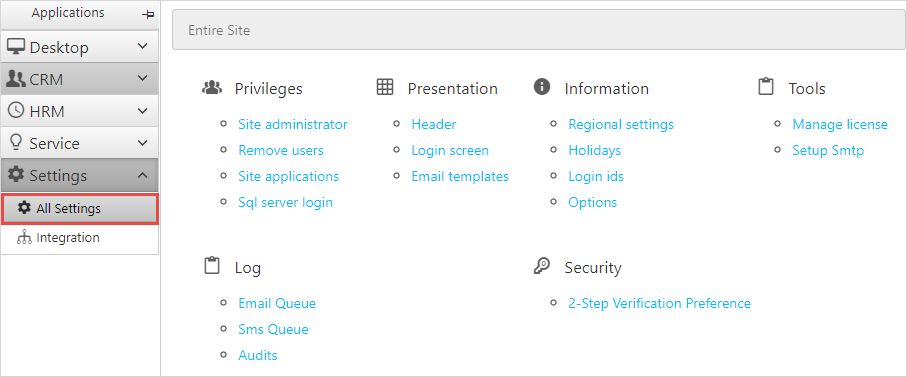Expand the Service section chevron

(142, 142)
